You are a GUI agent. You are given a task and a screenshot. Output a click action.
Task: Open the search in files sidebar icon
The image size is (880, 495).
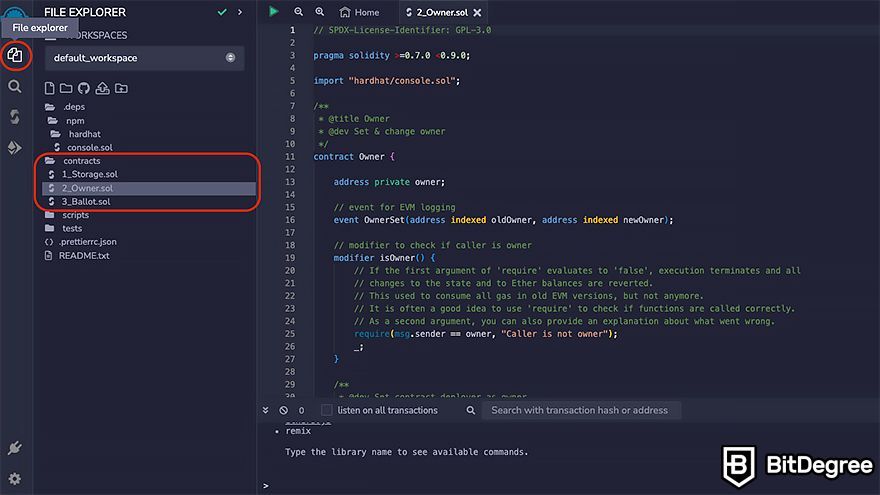(15, 86)
